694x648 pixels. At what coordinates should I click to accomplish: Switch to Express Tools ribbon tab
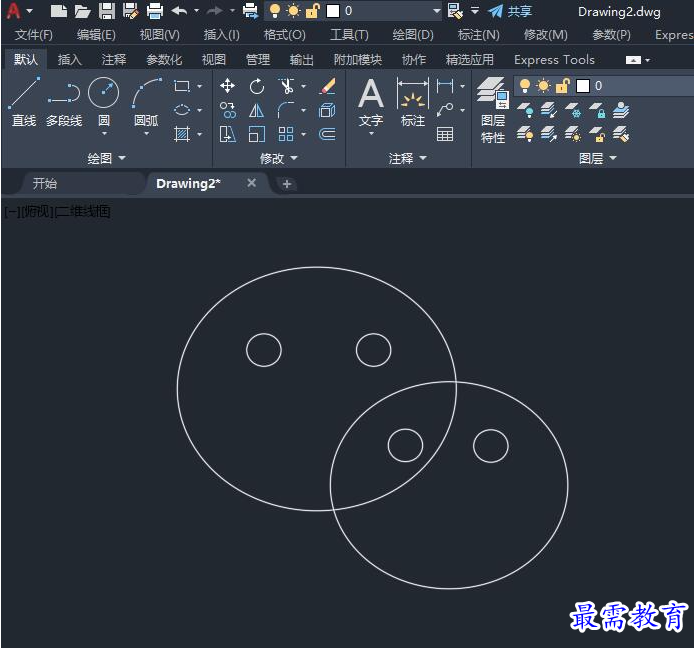[x=554, y=59]
